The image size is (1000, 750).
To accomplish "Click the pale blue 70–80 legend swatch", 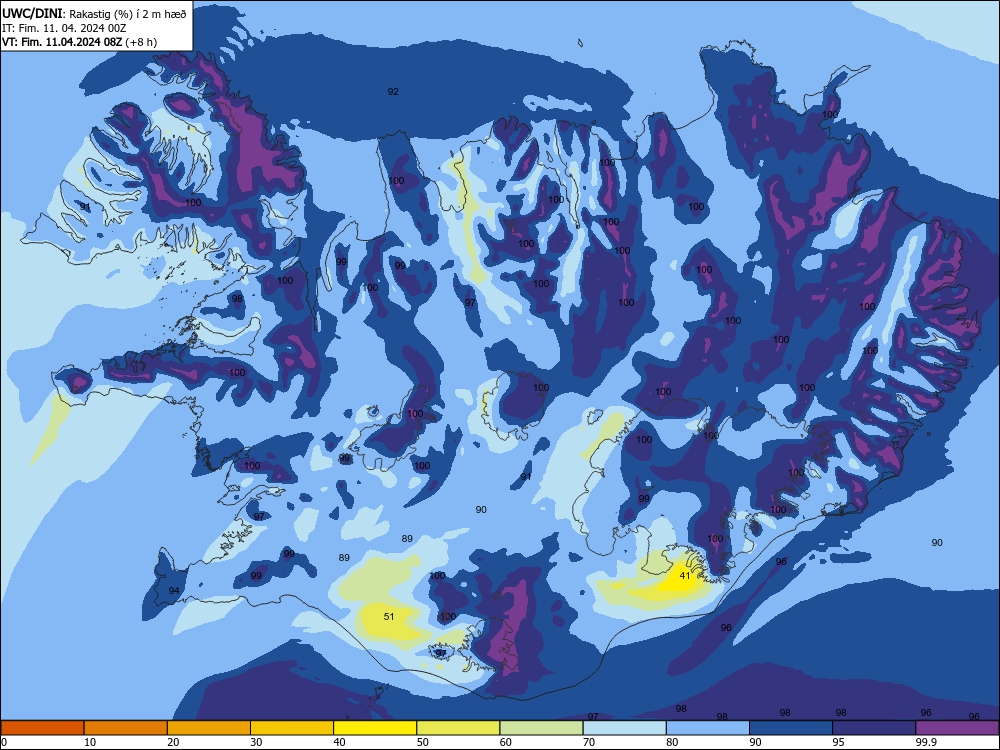I will 624,728.
